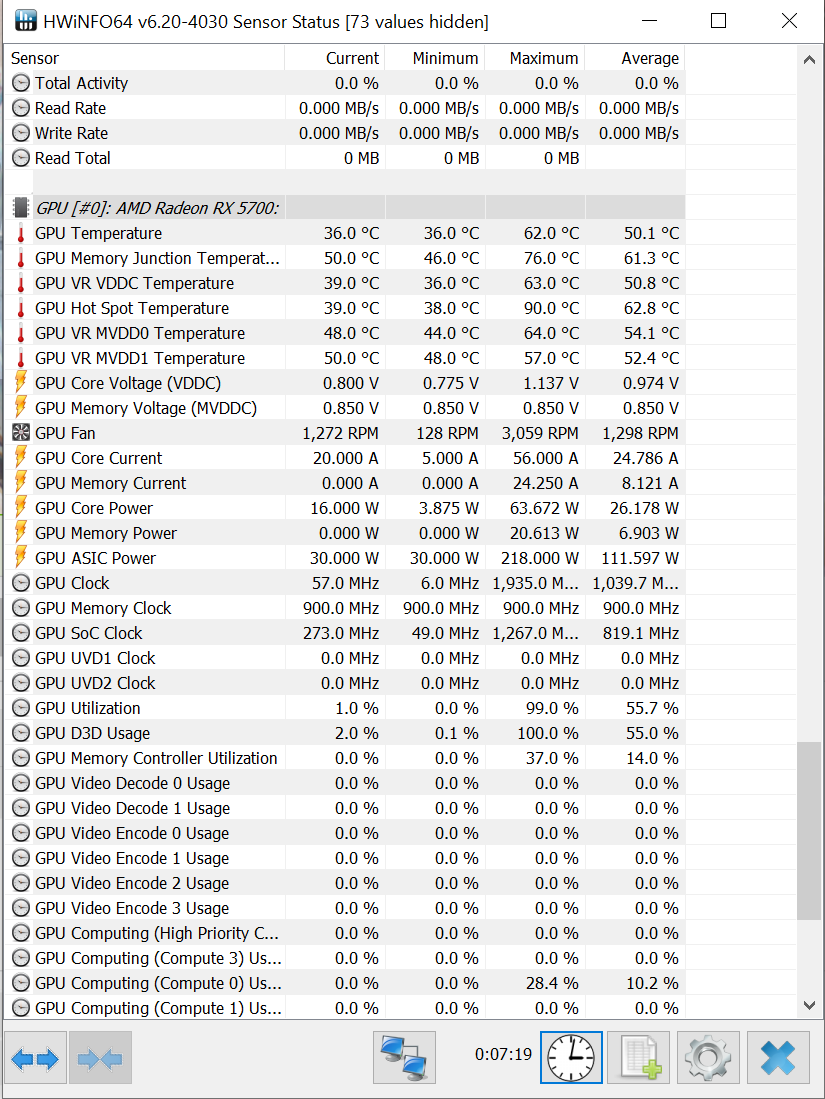Image resolution: width=825 pixels, height=1099 pixels.
Task: Click the GPU chip icon beside AMD Radeon RX 5700
Action: click(x=21, y=207)
